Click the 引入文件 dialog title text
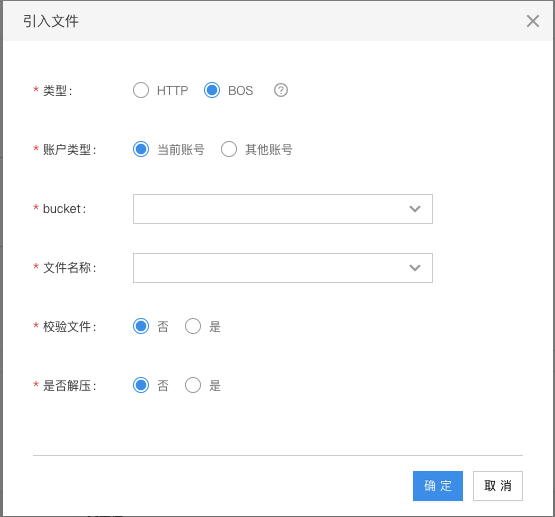The height and width of the screenshot is (517, 555). 51,21
